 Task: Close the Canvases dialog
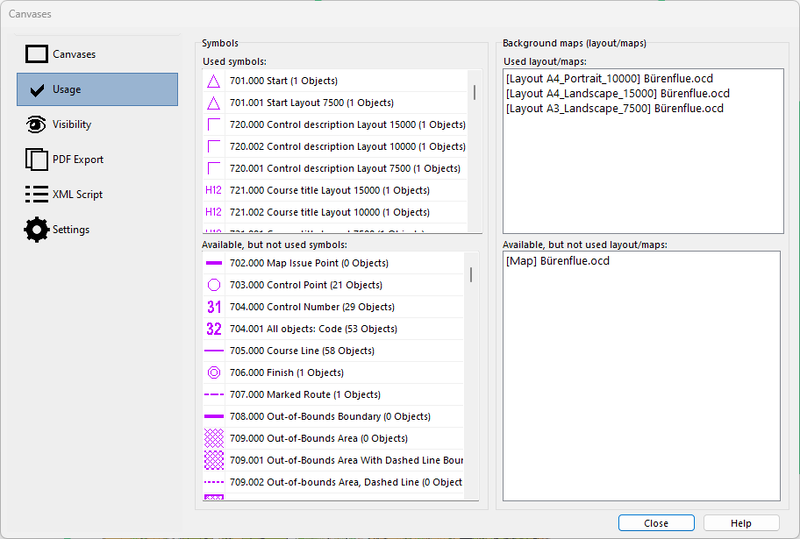(x=656, y=523)
